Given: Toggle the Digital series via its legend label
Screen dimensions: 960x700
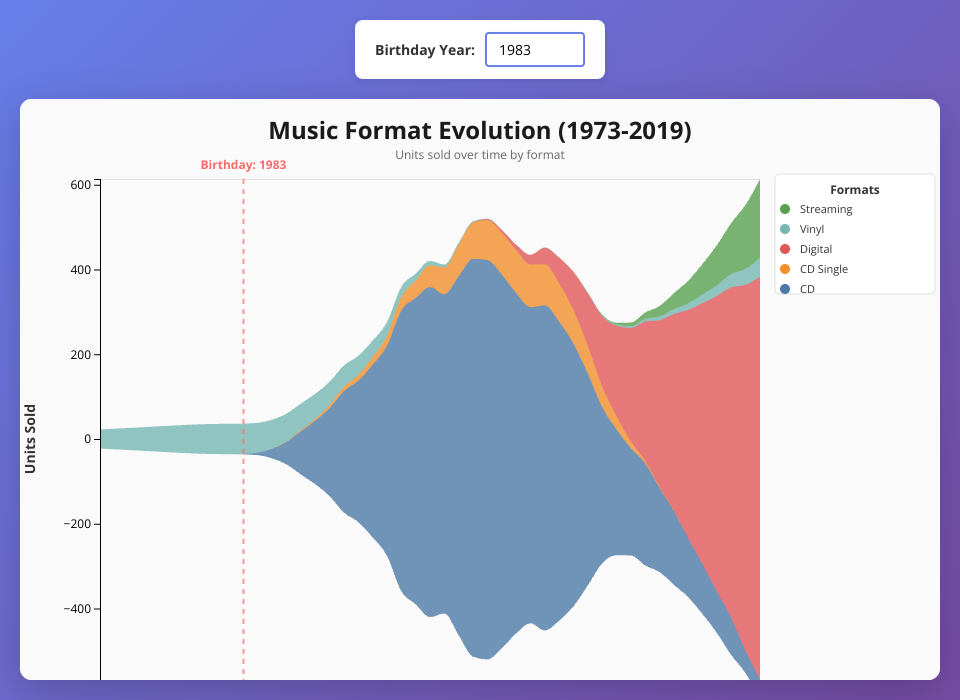Looking at the screenshot, I should pos(816,249).
